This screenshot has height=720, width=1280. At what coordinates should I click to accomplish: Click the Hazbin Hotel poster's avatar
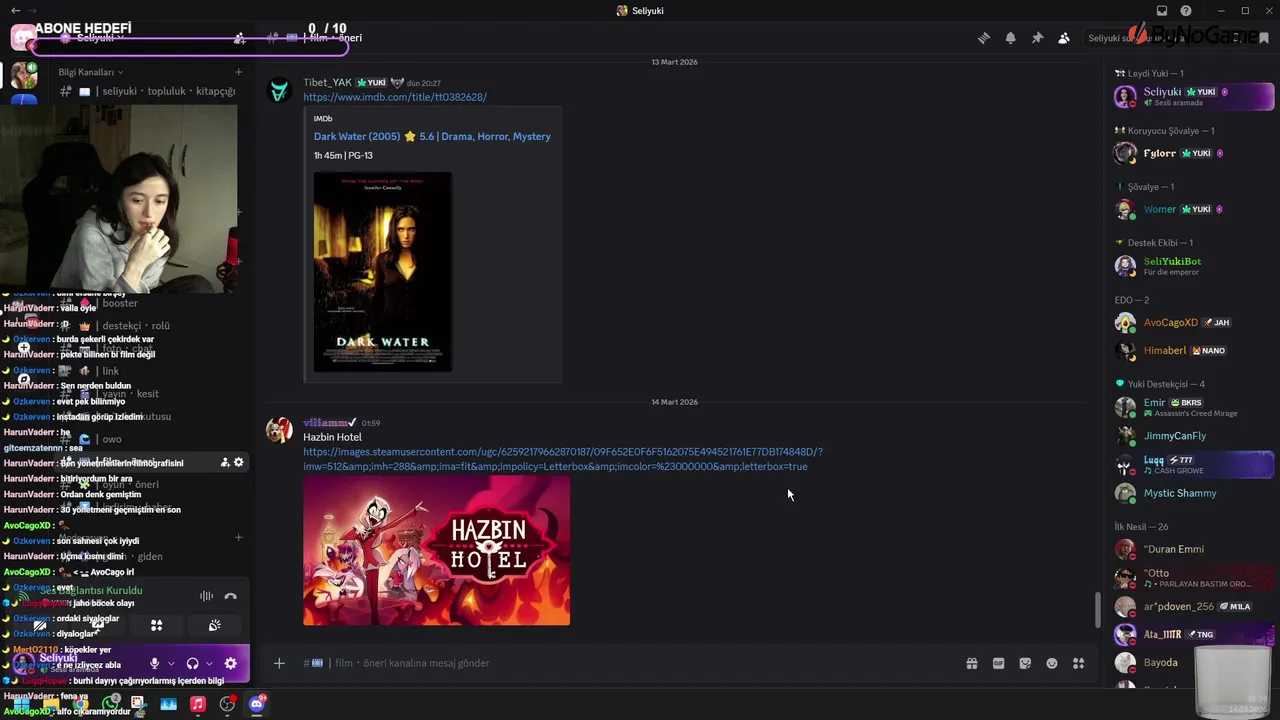click(279, 430)
